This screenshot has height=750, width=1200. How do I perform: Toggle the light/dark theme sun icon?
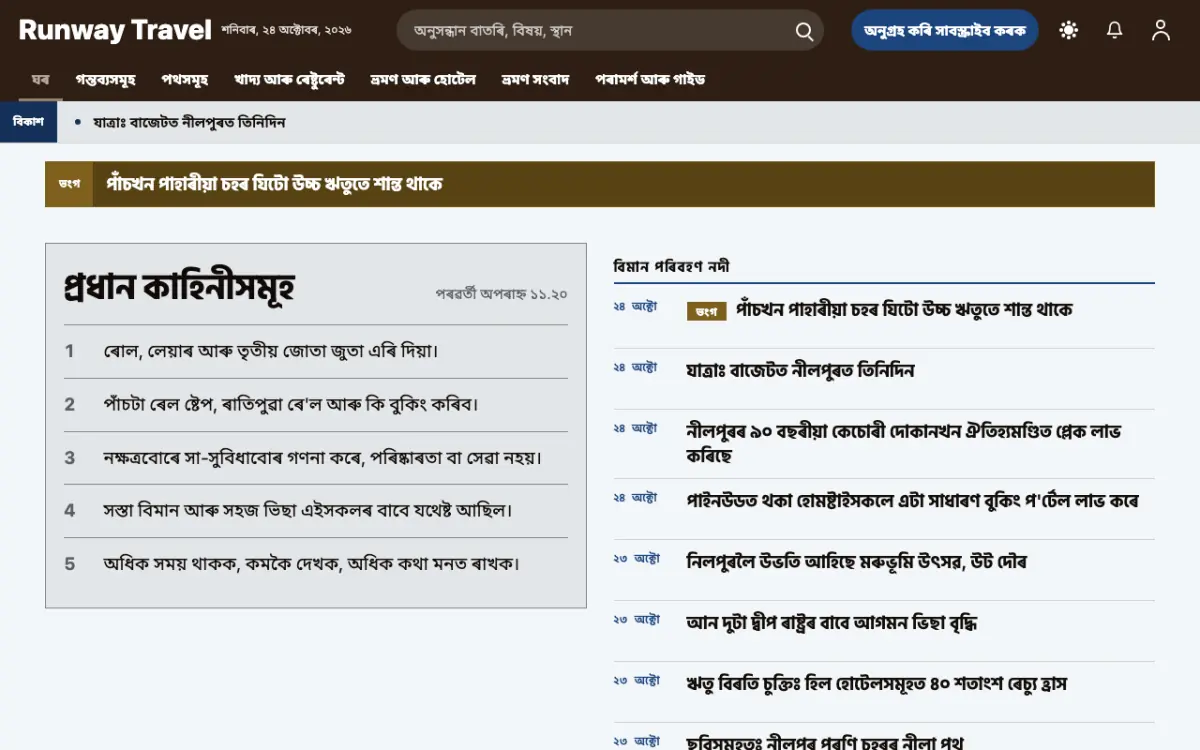click(1069, 30)
